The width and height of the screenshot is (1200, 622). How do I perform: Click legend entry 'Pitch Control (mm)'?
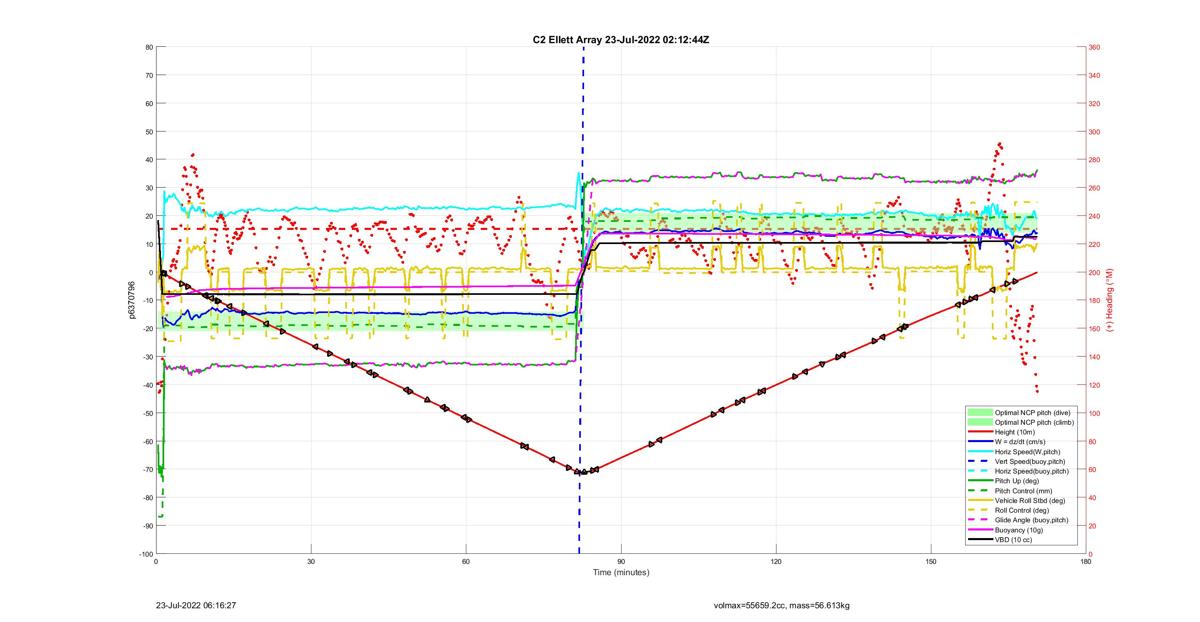(1025, 491)
